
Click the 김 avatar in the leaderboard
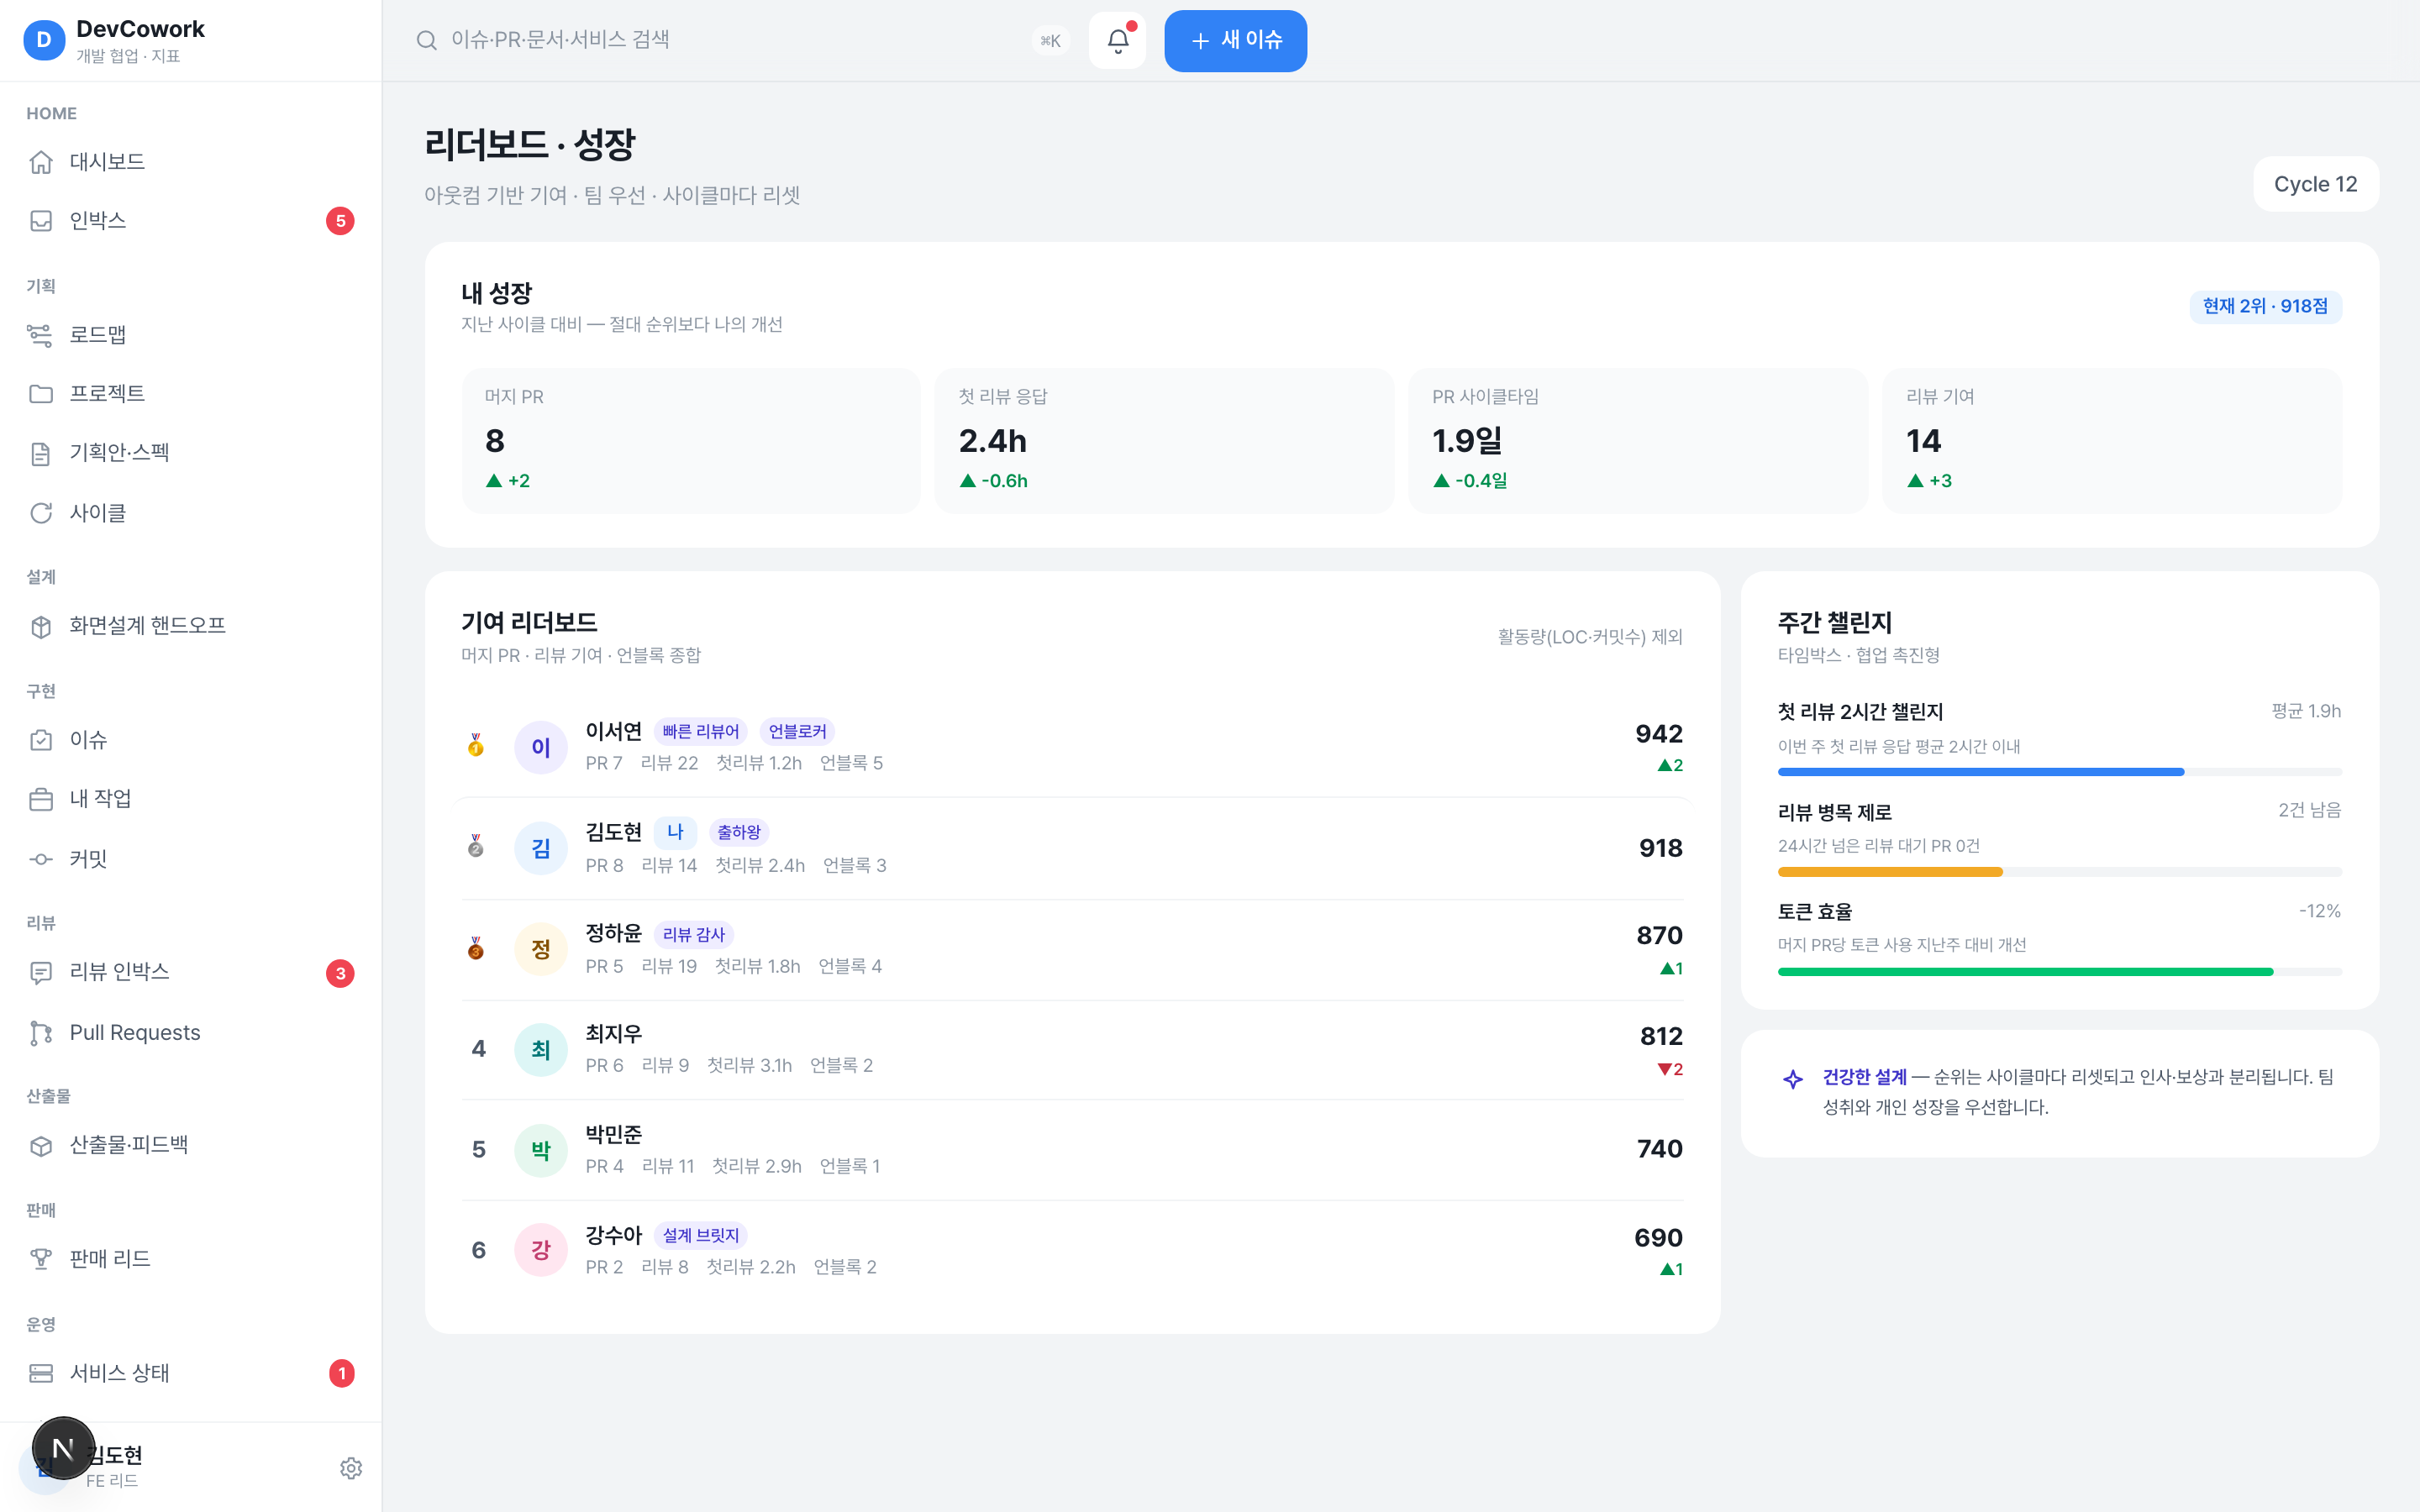[541, 849]
